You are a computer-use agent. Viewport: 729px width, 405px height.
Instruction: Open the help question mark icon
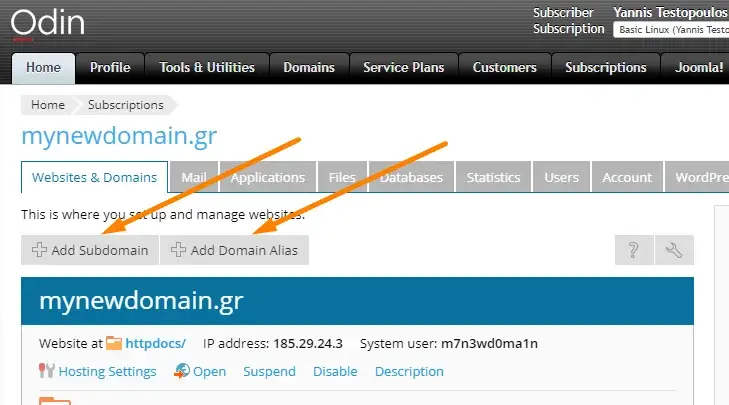634,250
